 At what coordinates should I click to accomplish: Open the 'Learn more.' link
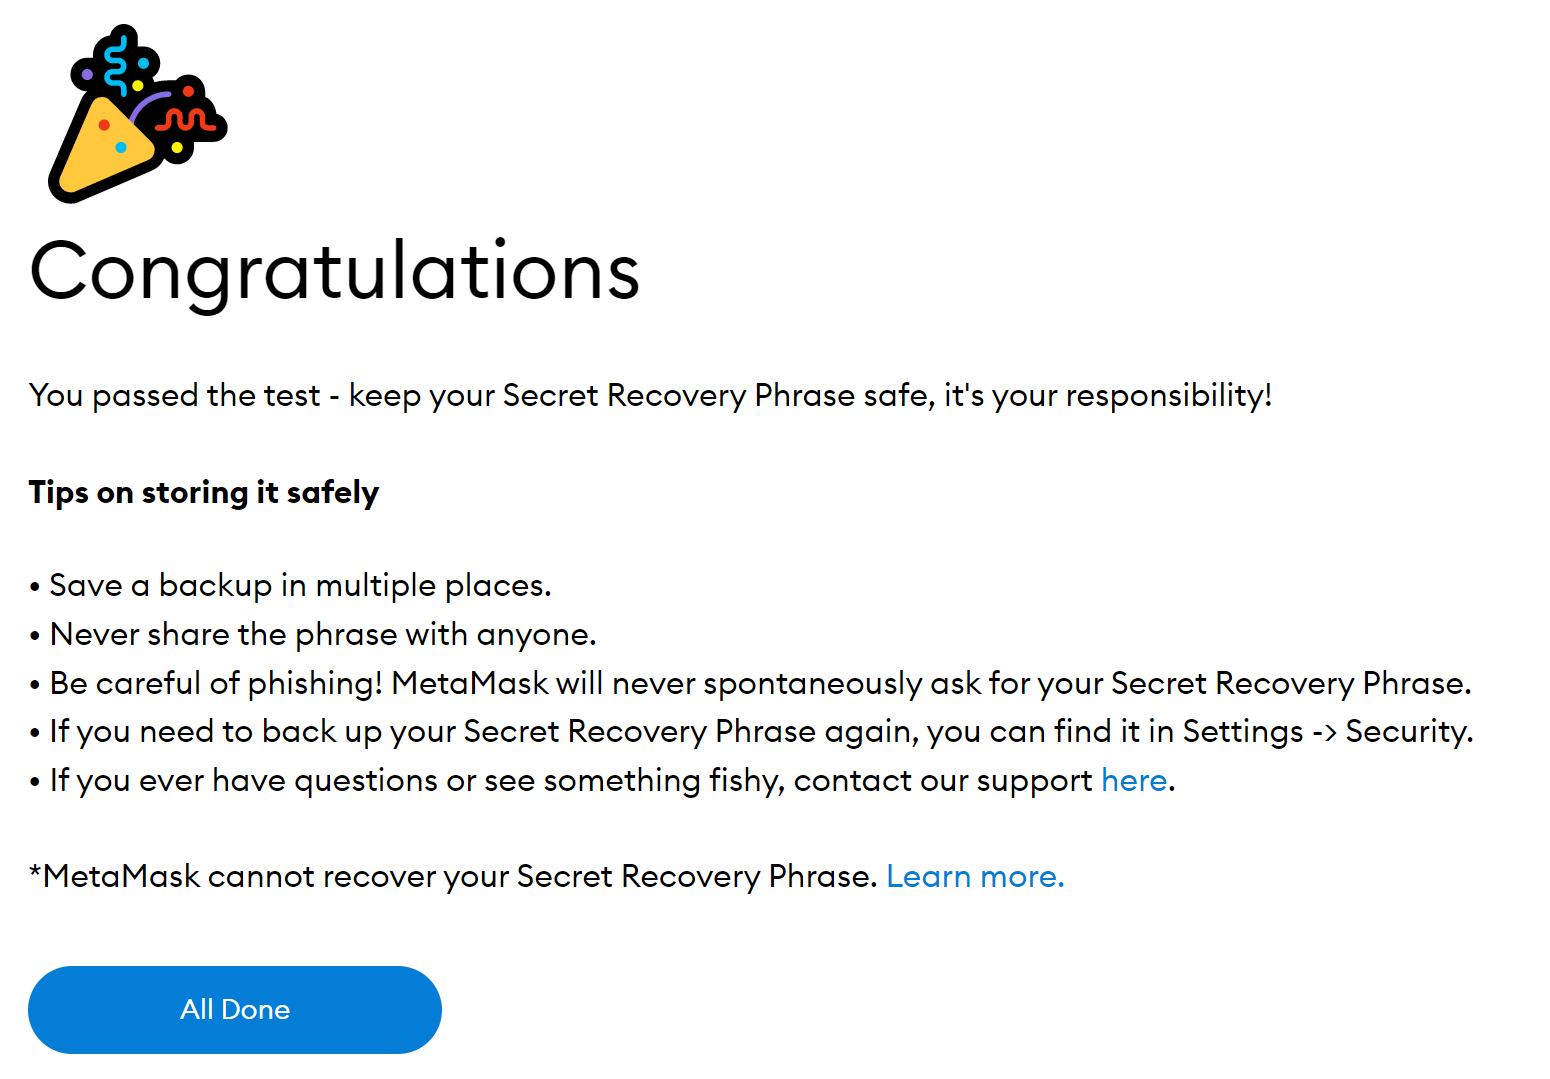(975, 876)
